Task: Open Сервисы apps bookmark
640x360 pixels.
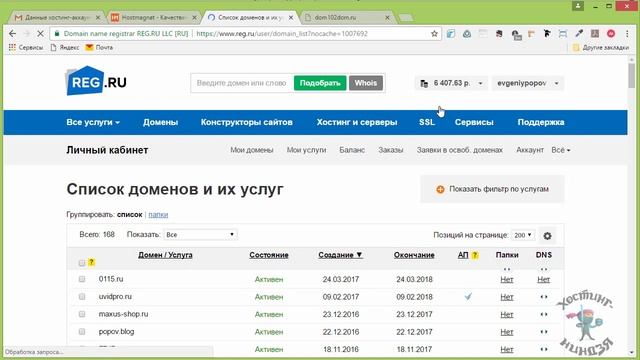Action: pyautogui.click(x=26, y=47)
